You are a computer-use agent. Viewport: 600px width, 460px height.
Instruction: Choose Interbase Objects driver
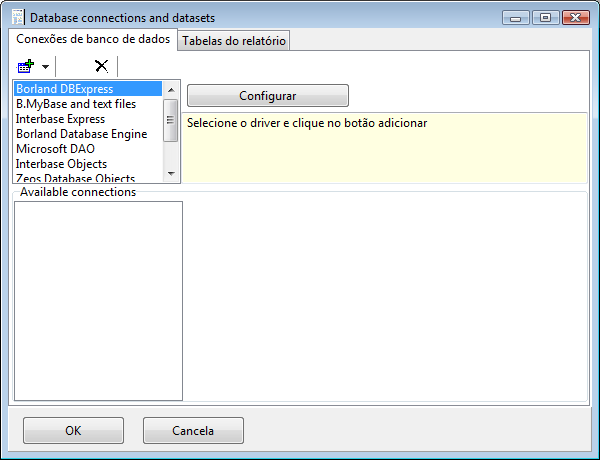click(x=61, y=164)
